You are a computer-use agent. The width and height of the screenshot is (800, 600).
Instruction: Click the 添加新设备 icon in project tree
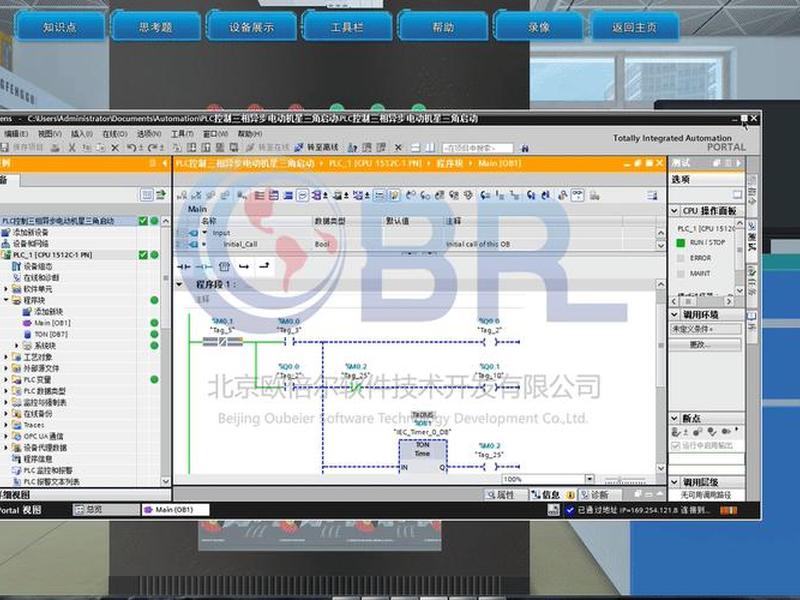click(x=6, y=232)
